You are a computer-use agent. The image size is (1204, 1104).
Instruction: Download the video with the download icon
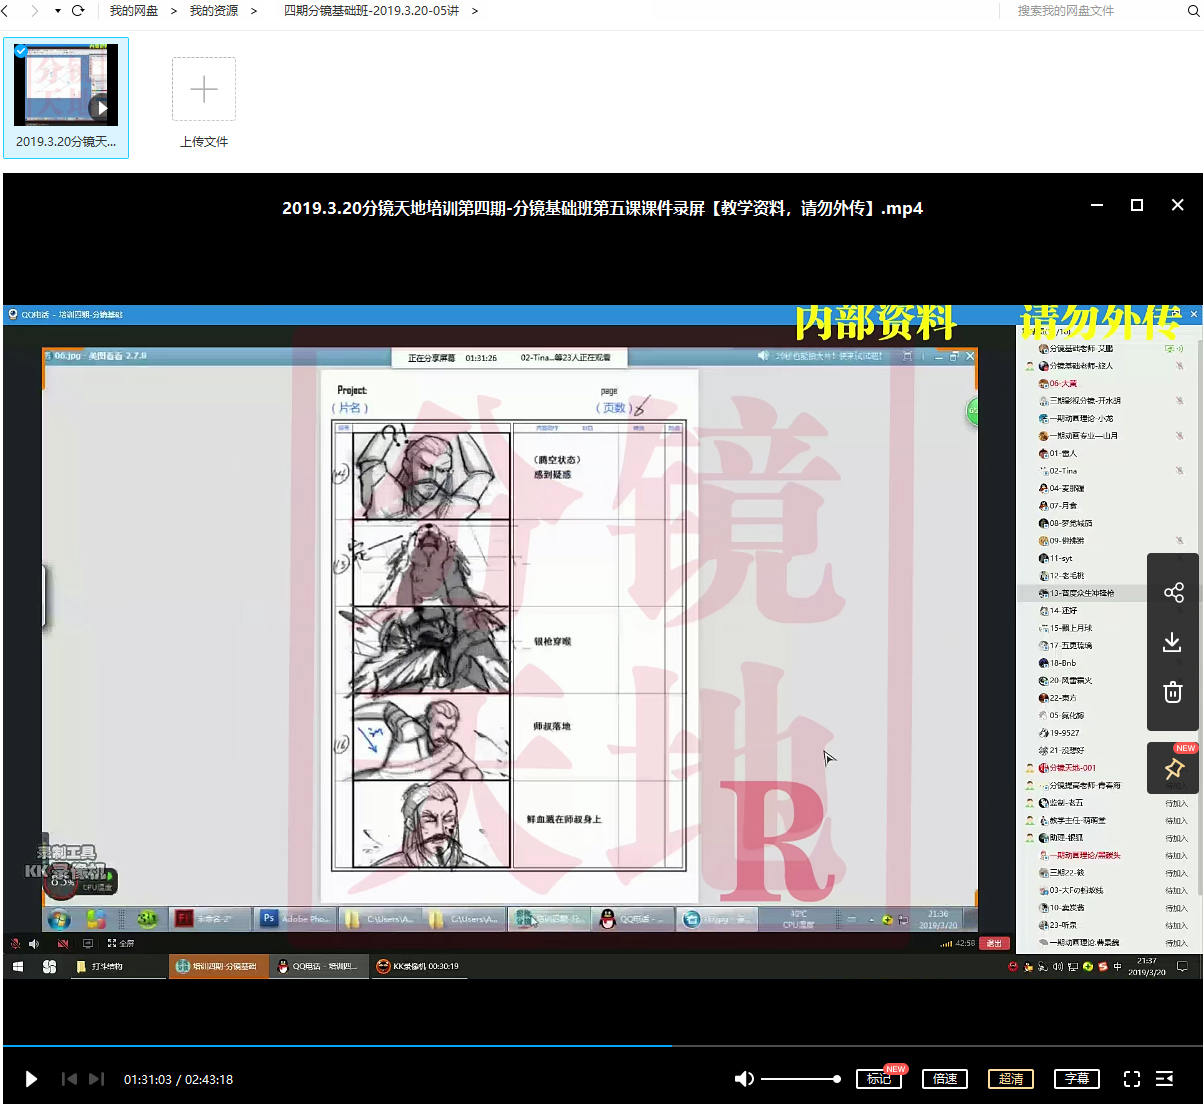point(1173,642)
